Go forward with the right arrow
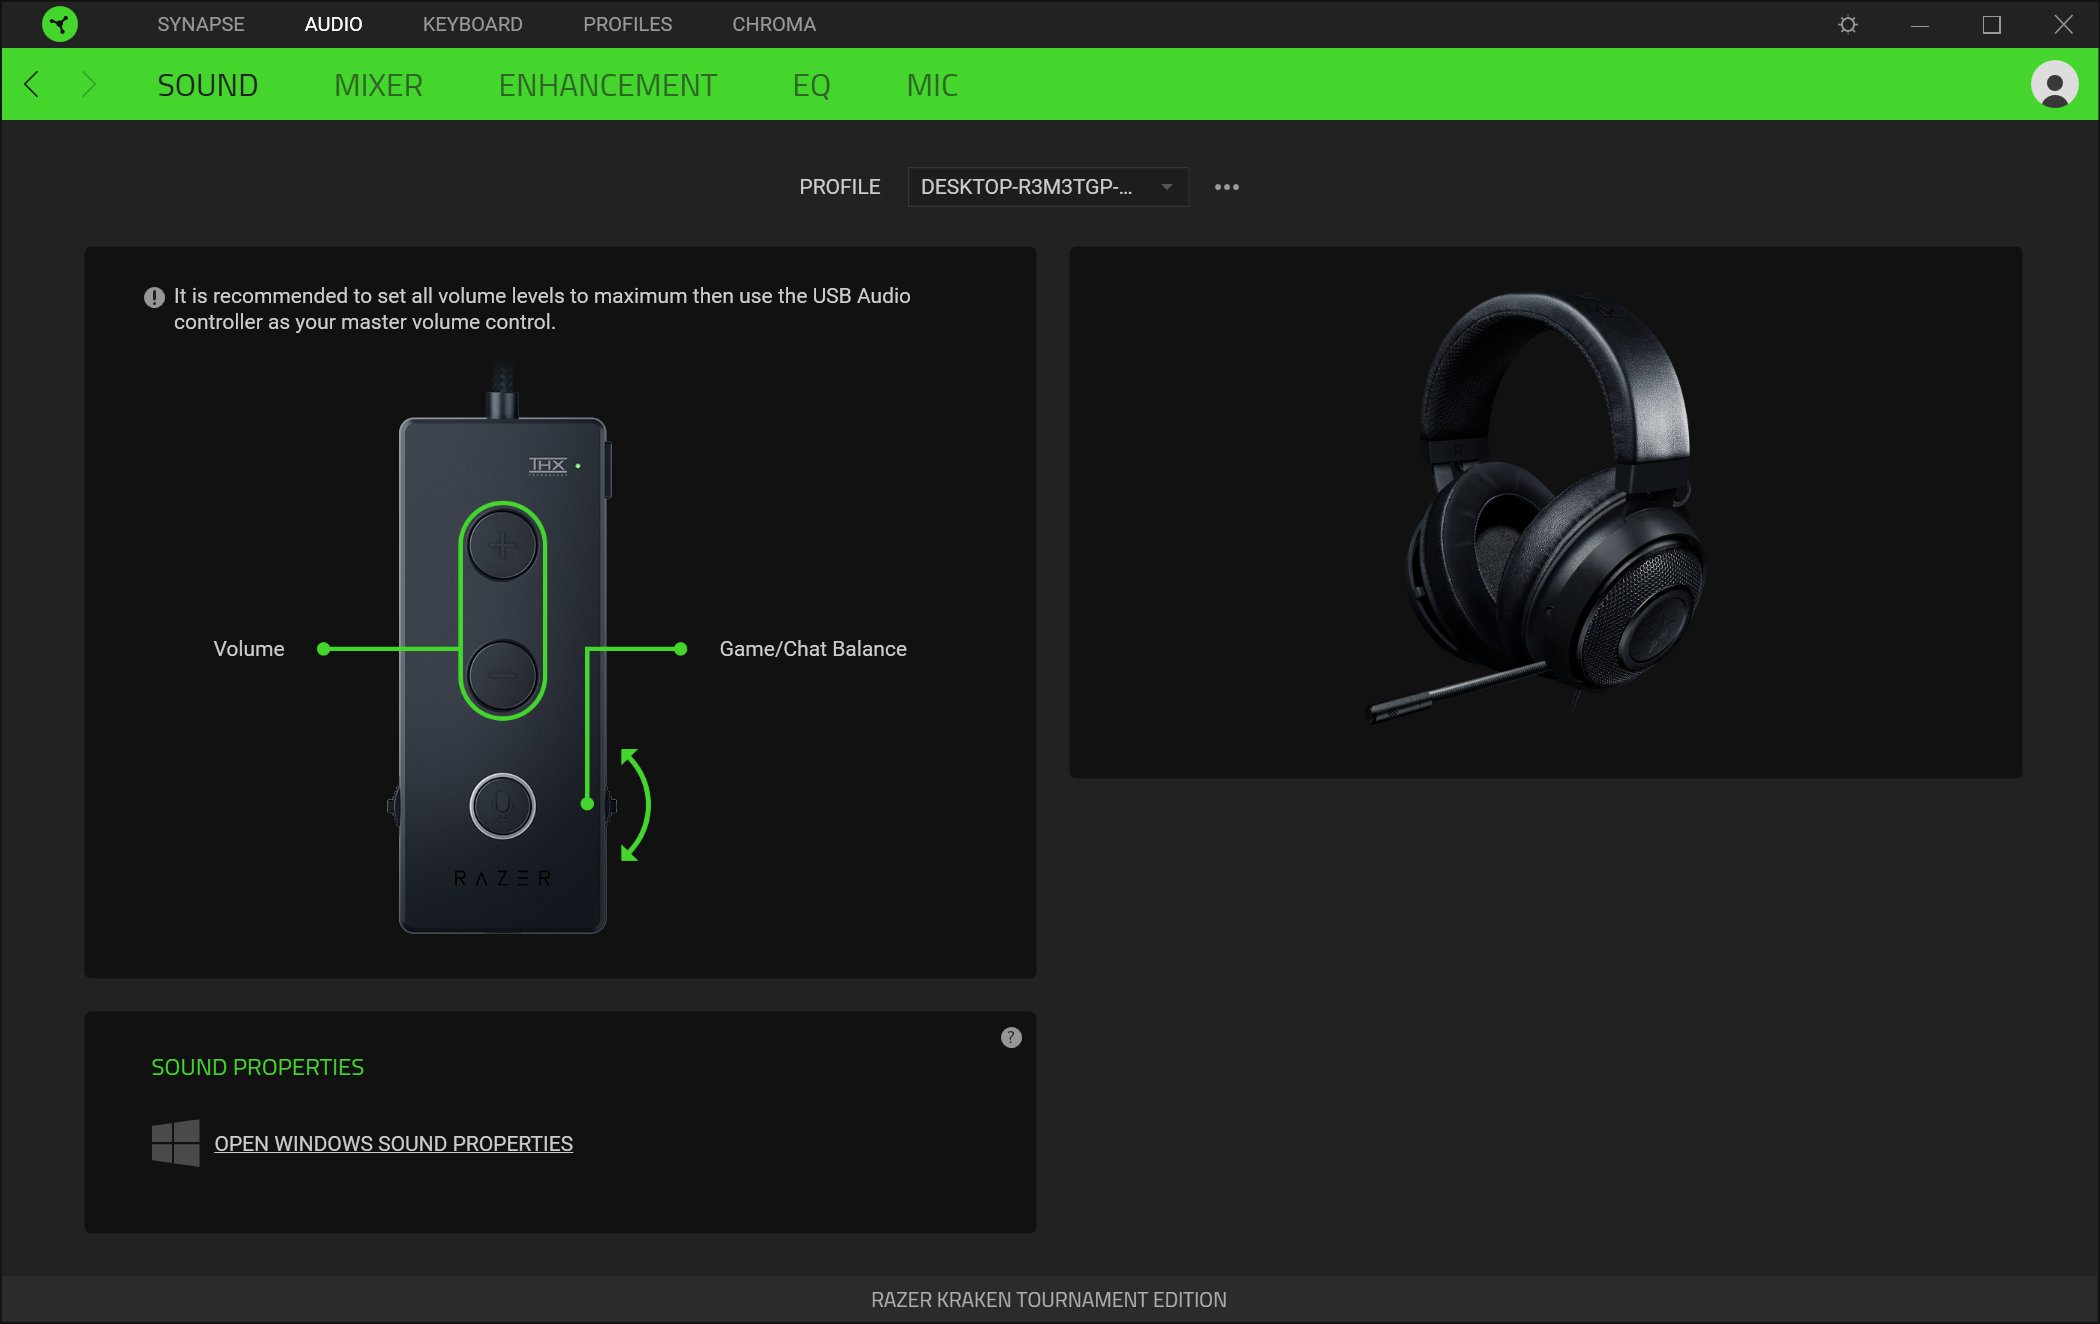Image resolution: width=2100 pixels, height=1324 pixels. click(88, 85)
